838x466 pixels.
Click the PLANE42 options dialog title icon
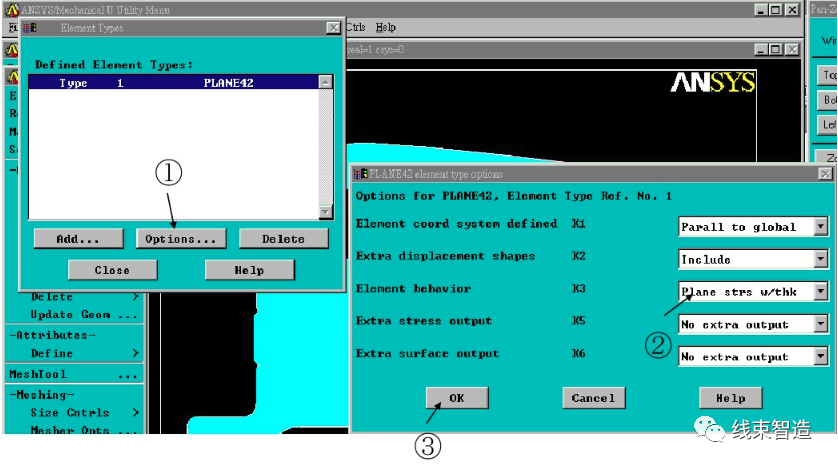pyautogui.click(x=361, y=174)
